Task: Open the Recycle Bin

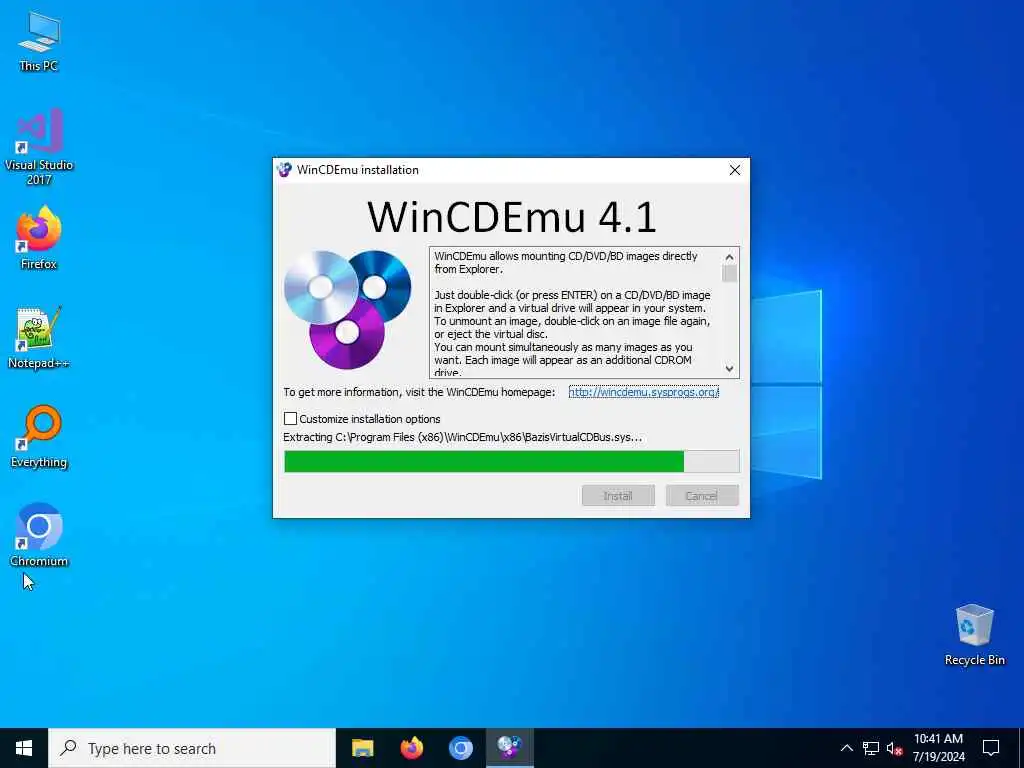Action: coord(974,635)
